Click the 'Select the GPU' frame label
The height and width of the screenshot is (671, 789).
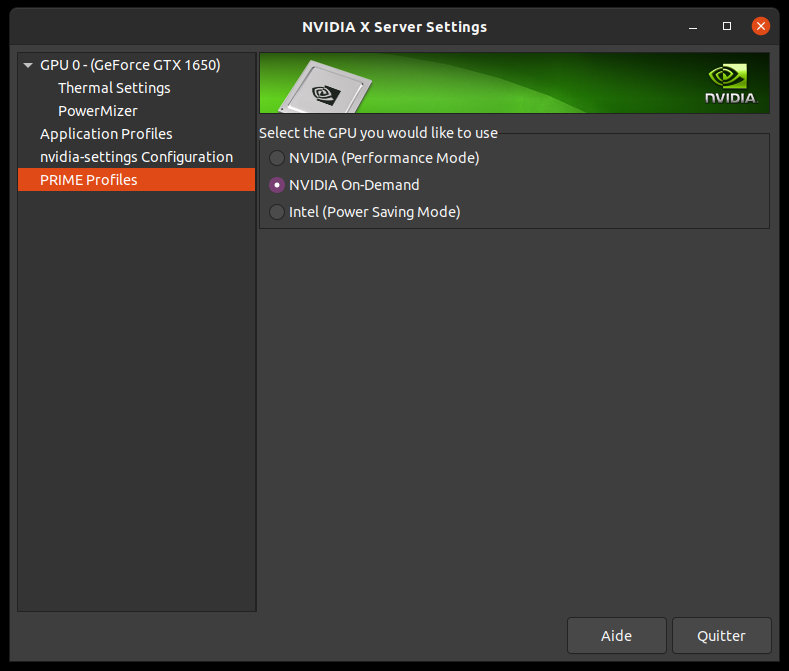tap(378, 133)
